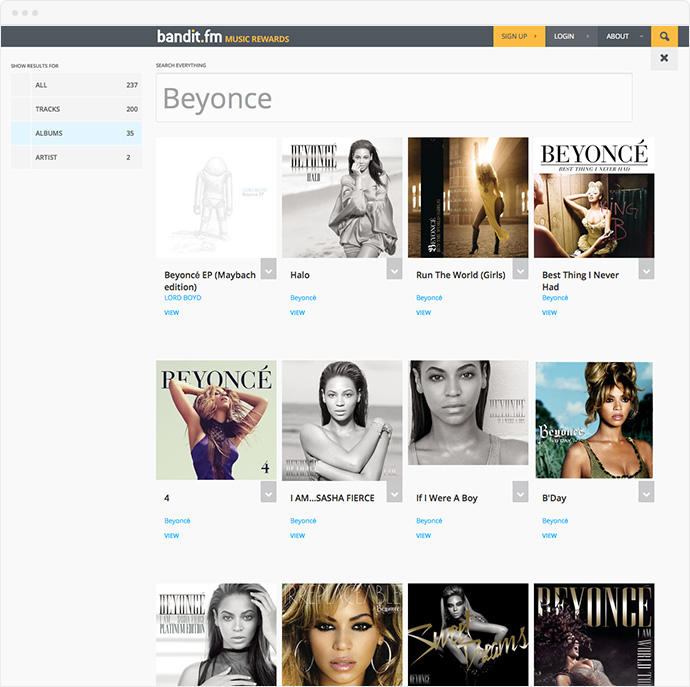Click Beyoncé artist link under B'Day
Image resolution: width=690 pixels, height=687 pixels.
[x=555, y=521]
